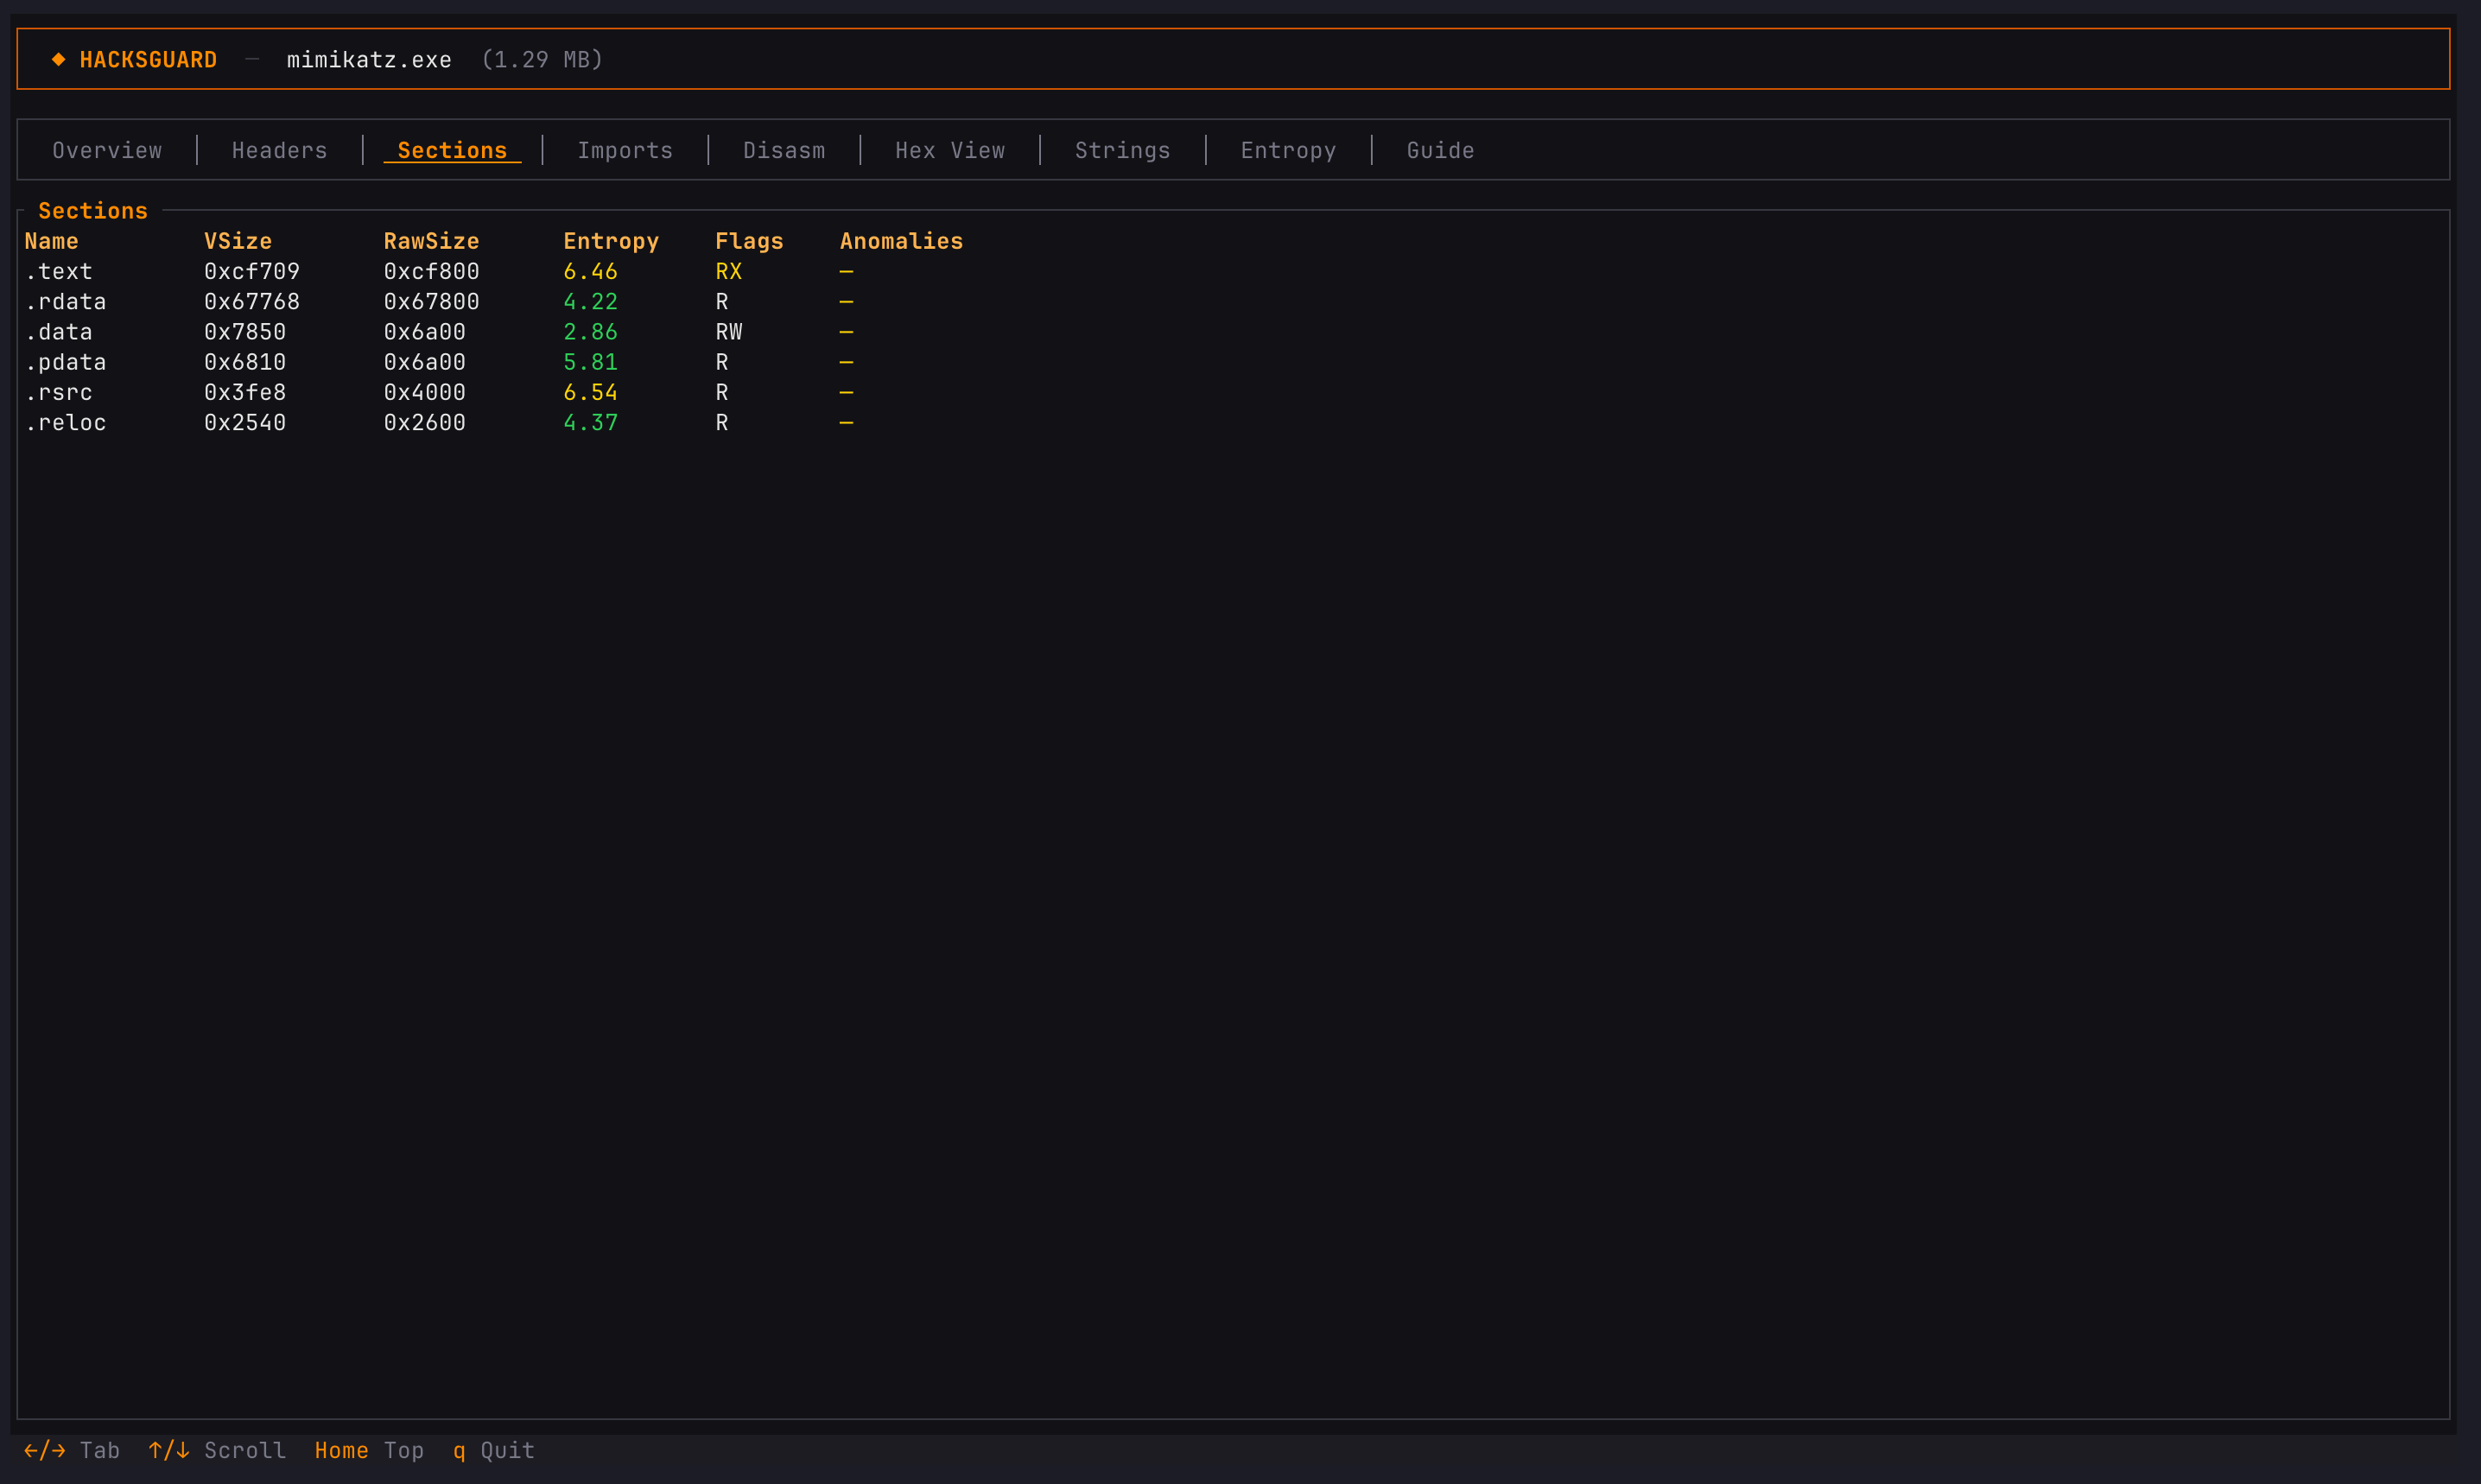Click the anomalies dash in the .pdata row
2481x1484 pixels.
(847, 362)
